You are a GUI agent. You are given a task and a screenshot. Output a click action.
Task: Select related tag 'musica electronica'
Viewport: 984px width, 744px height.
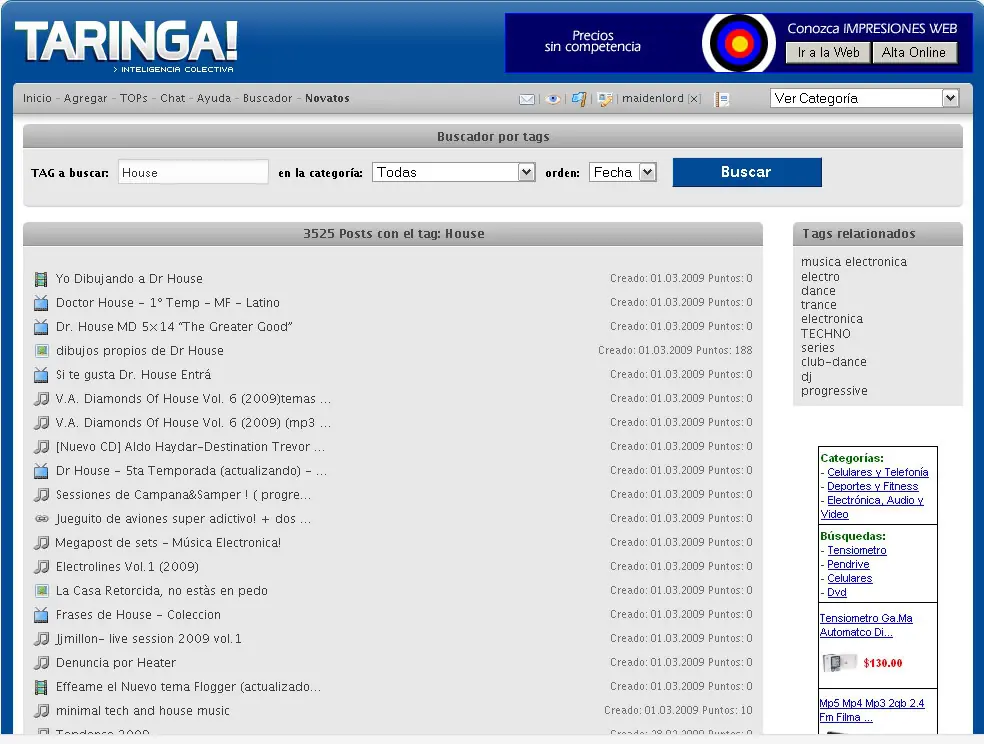click(853, 262)
